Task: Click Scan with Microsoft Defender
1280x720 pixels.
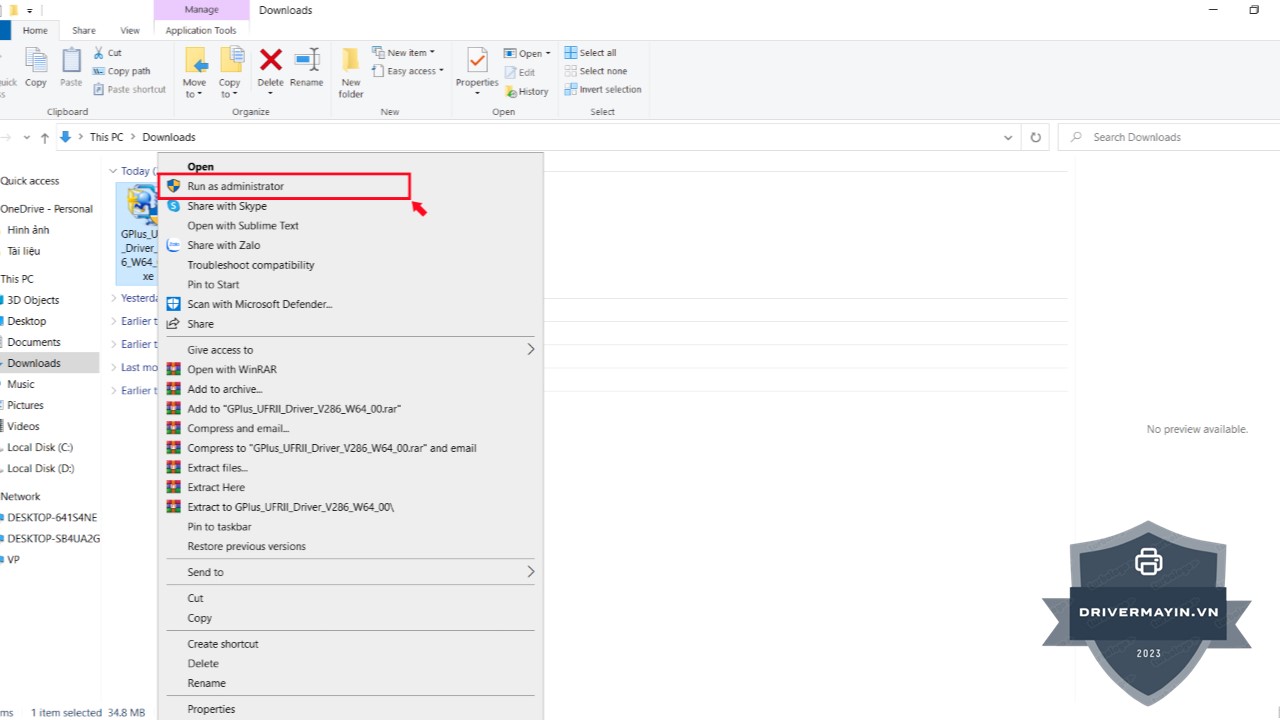Action: tap(259, 304)
